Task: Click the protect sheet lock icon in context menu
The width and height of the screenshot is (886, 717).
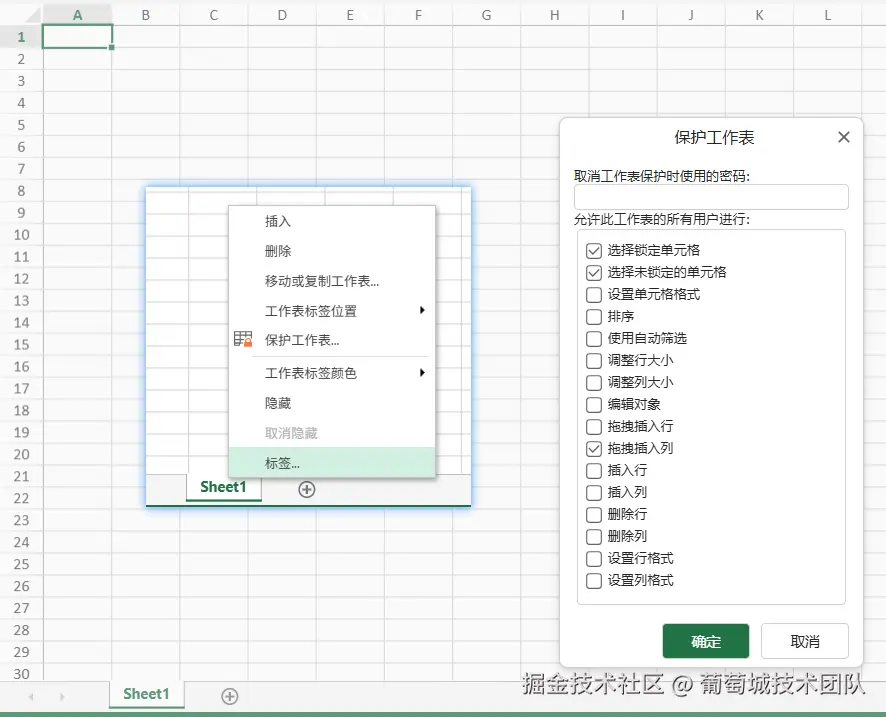Action: point(243,339)
